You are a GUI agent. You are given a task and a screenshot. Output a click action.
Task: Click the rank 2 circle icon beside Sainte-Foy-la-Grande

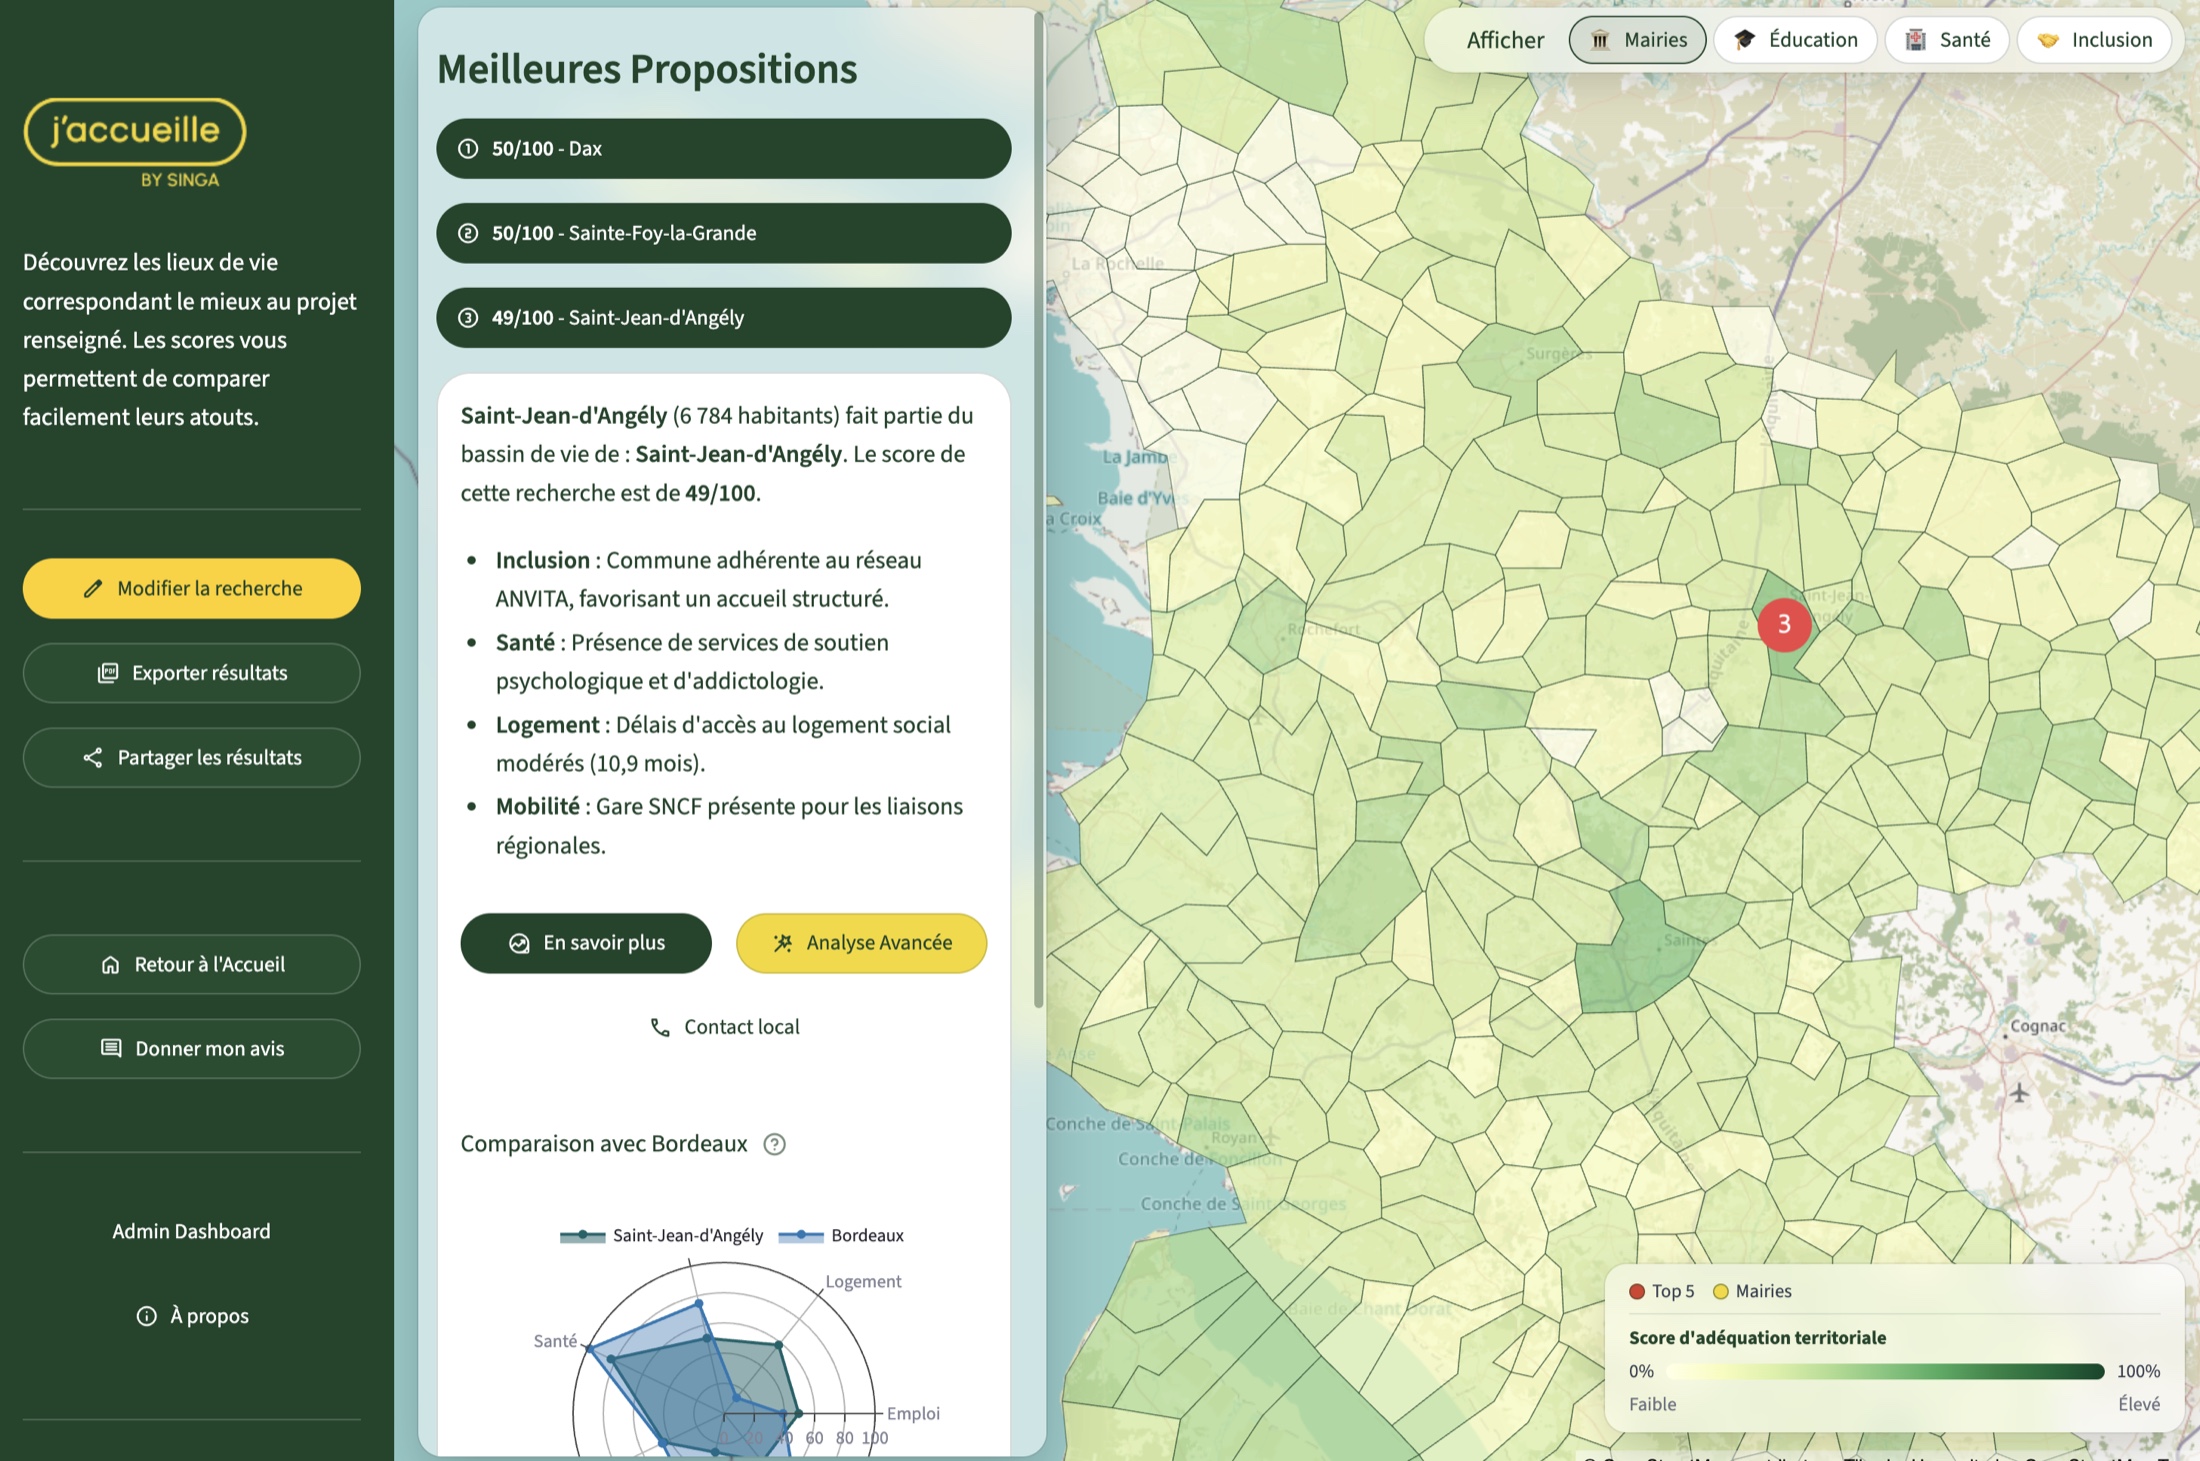click(x=467, y=234)
